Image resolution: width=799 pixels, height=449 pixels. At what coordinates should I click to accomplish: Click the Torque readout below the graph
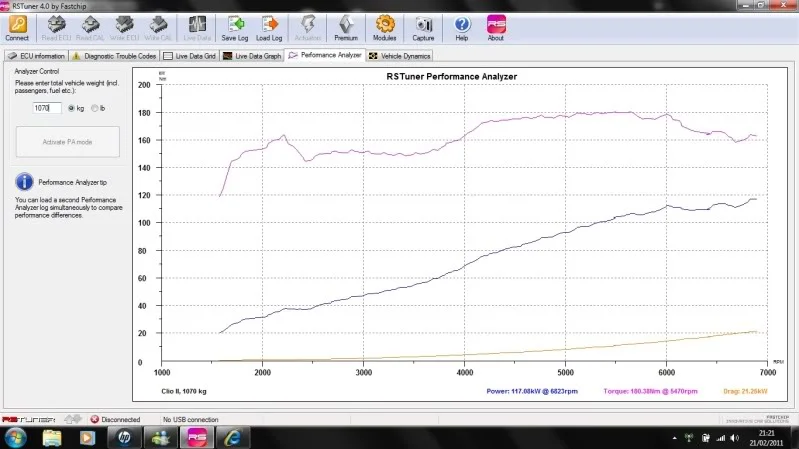(x=650, y=391)
